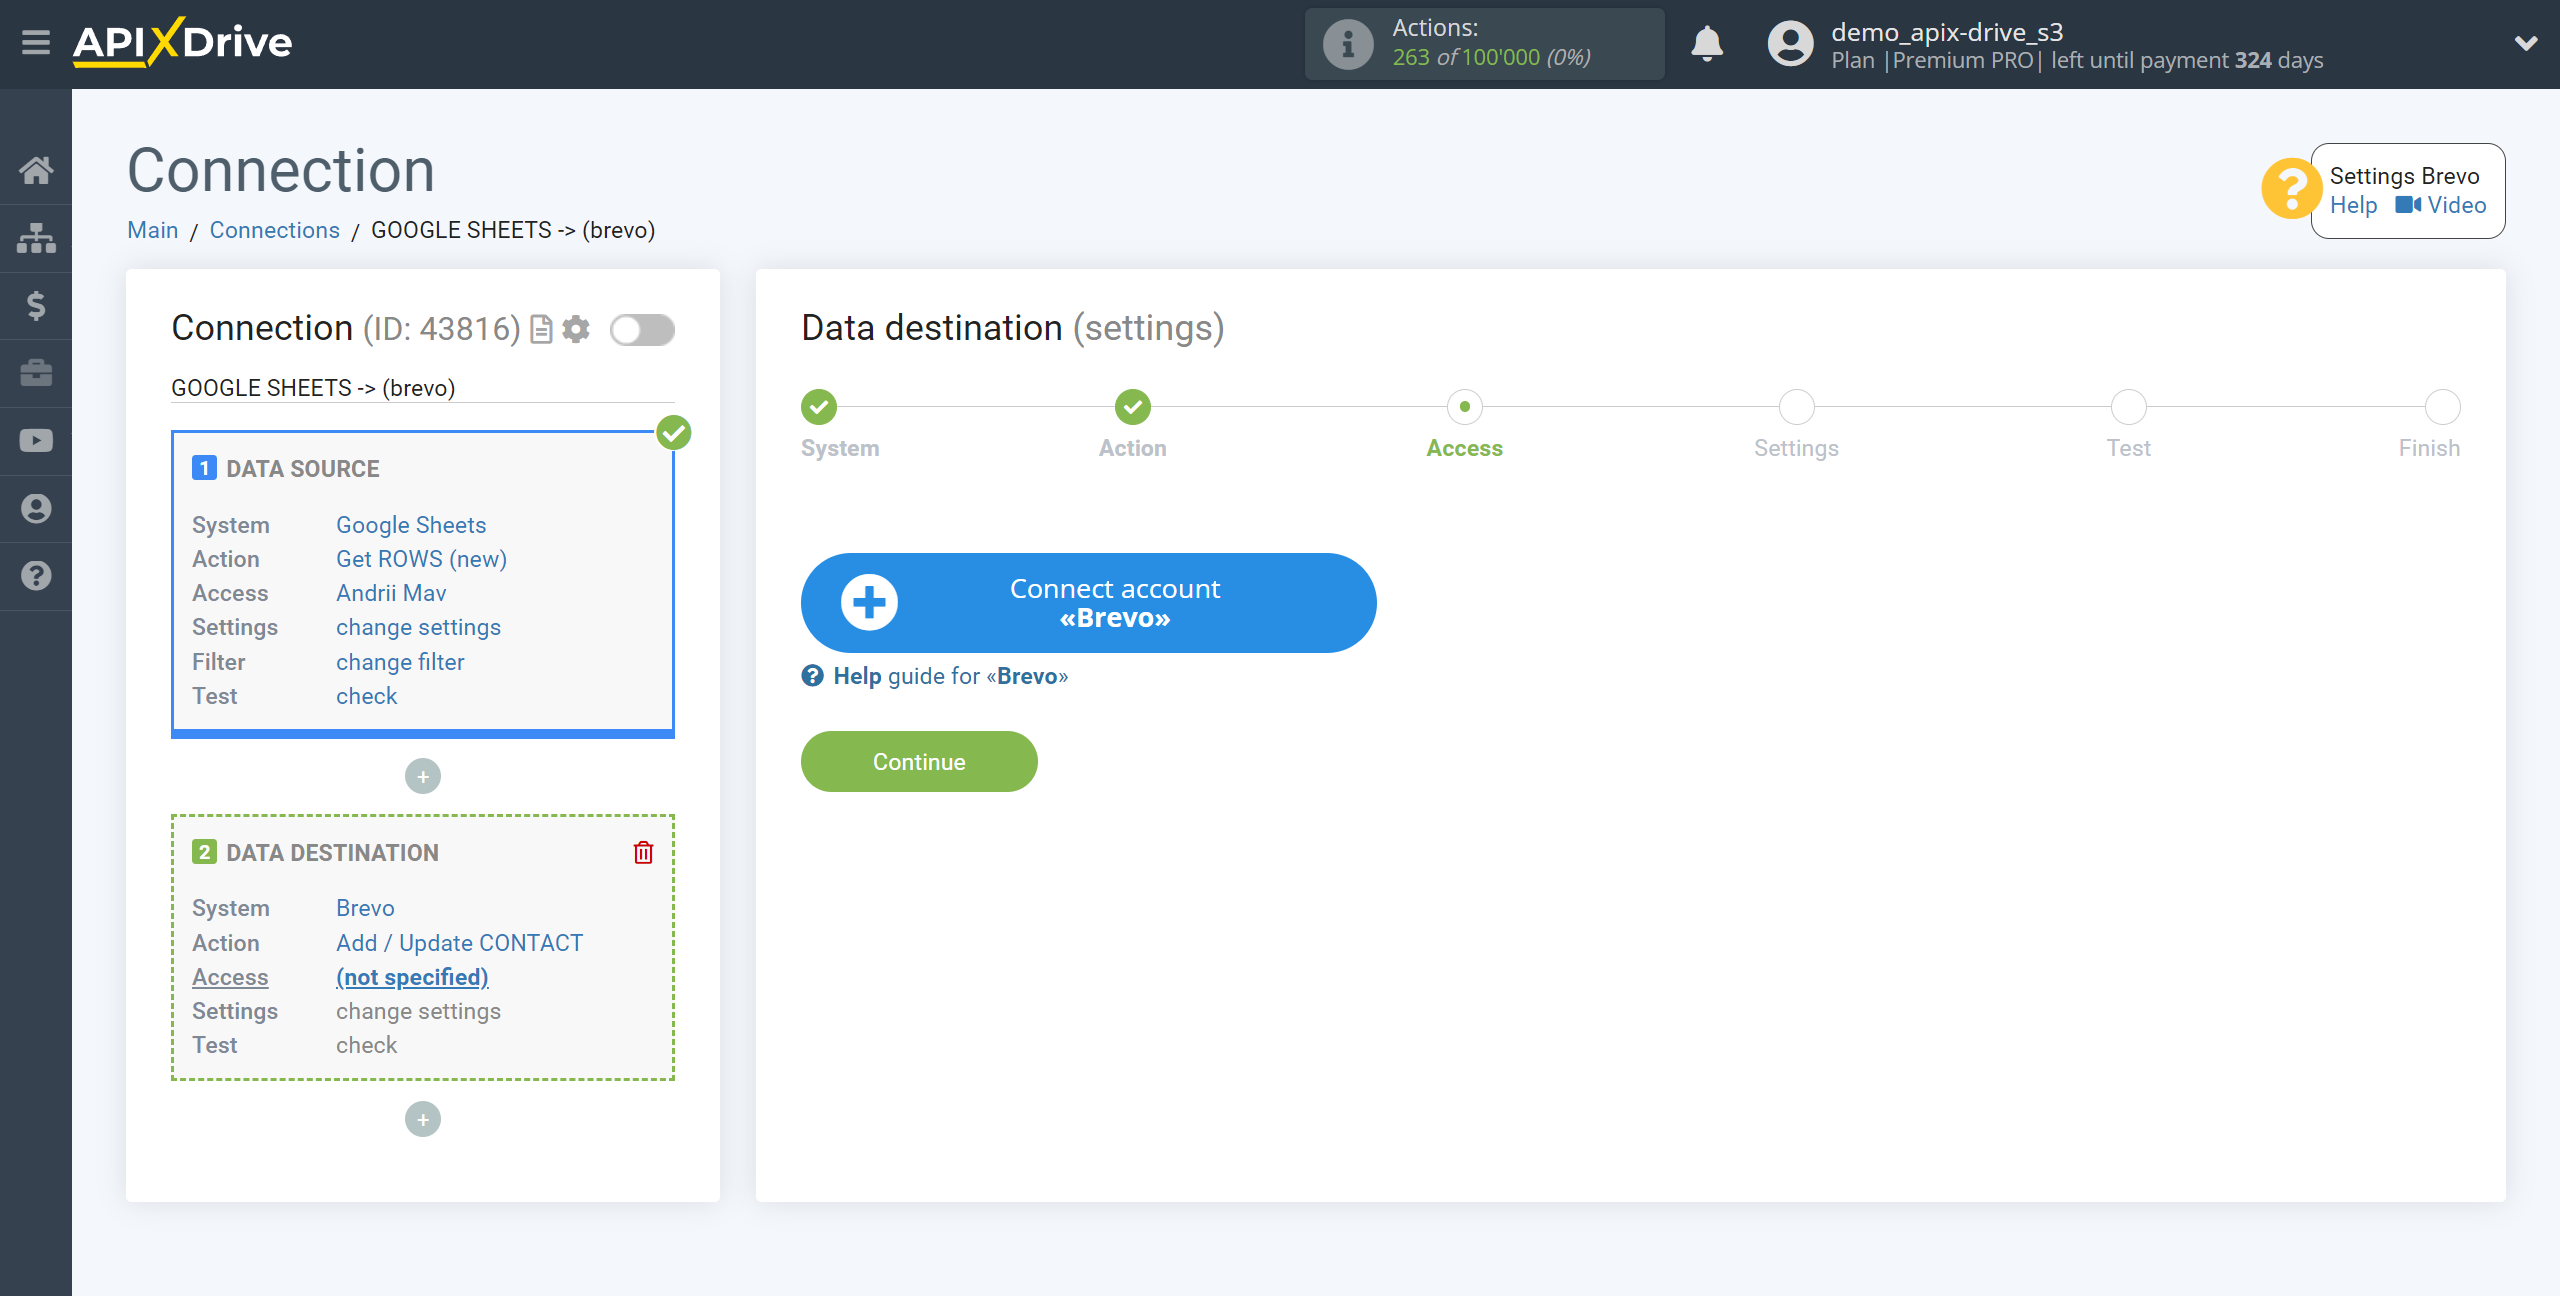Viewport: 2560px width, 1296px height.
Task: Click the Continue green button
Action: [x=919, y=762]
